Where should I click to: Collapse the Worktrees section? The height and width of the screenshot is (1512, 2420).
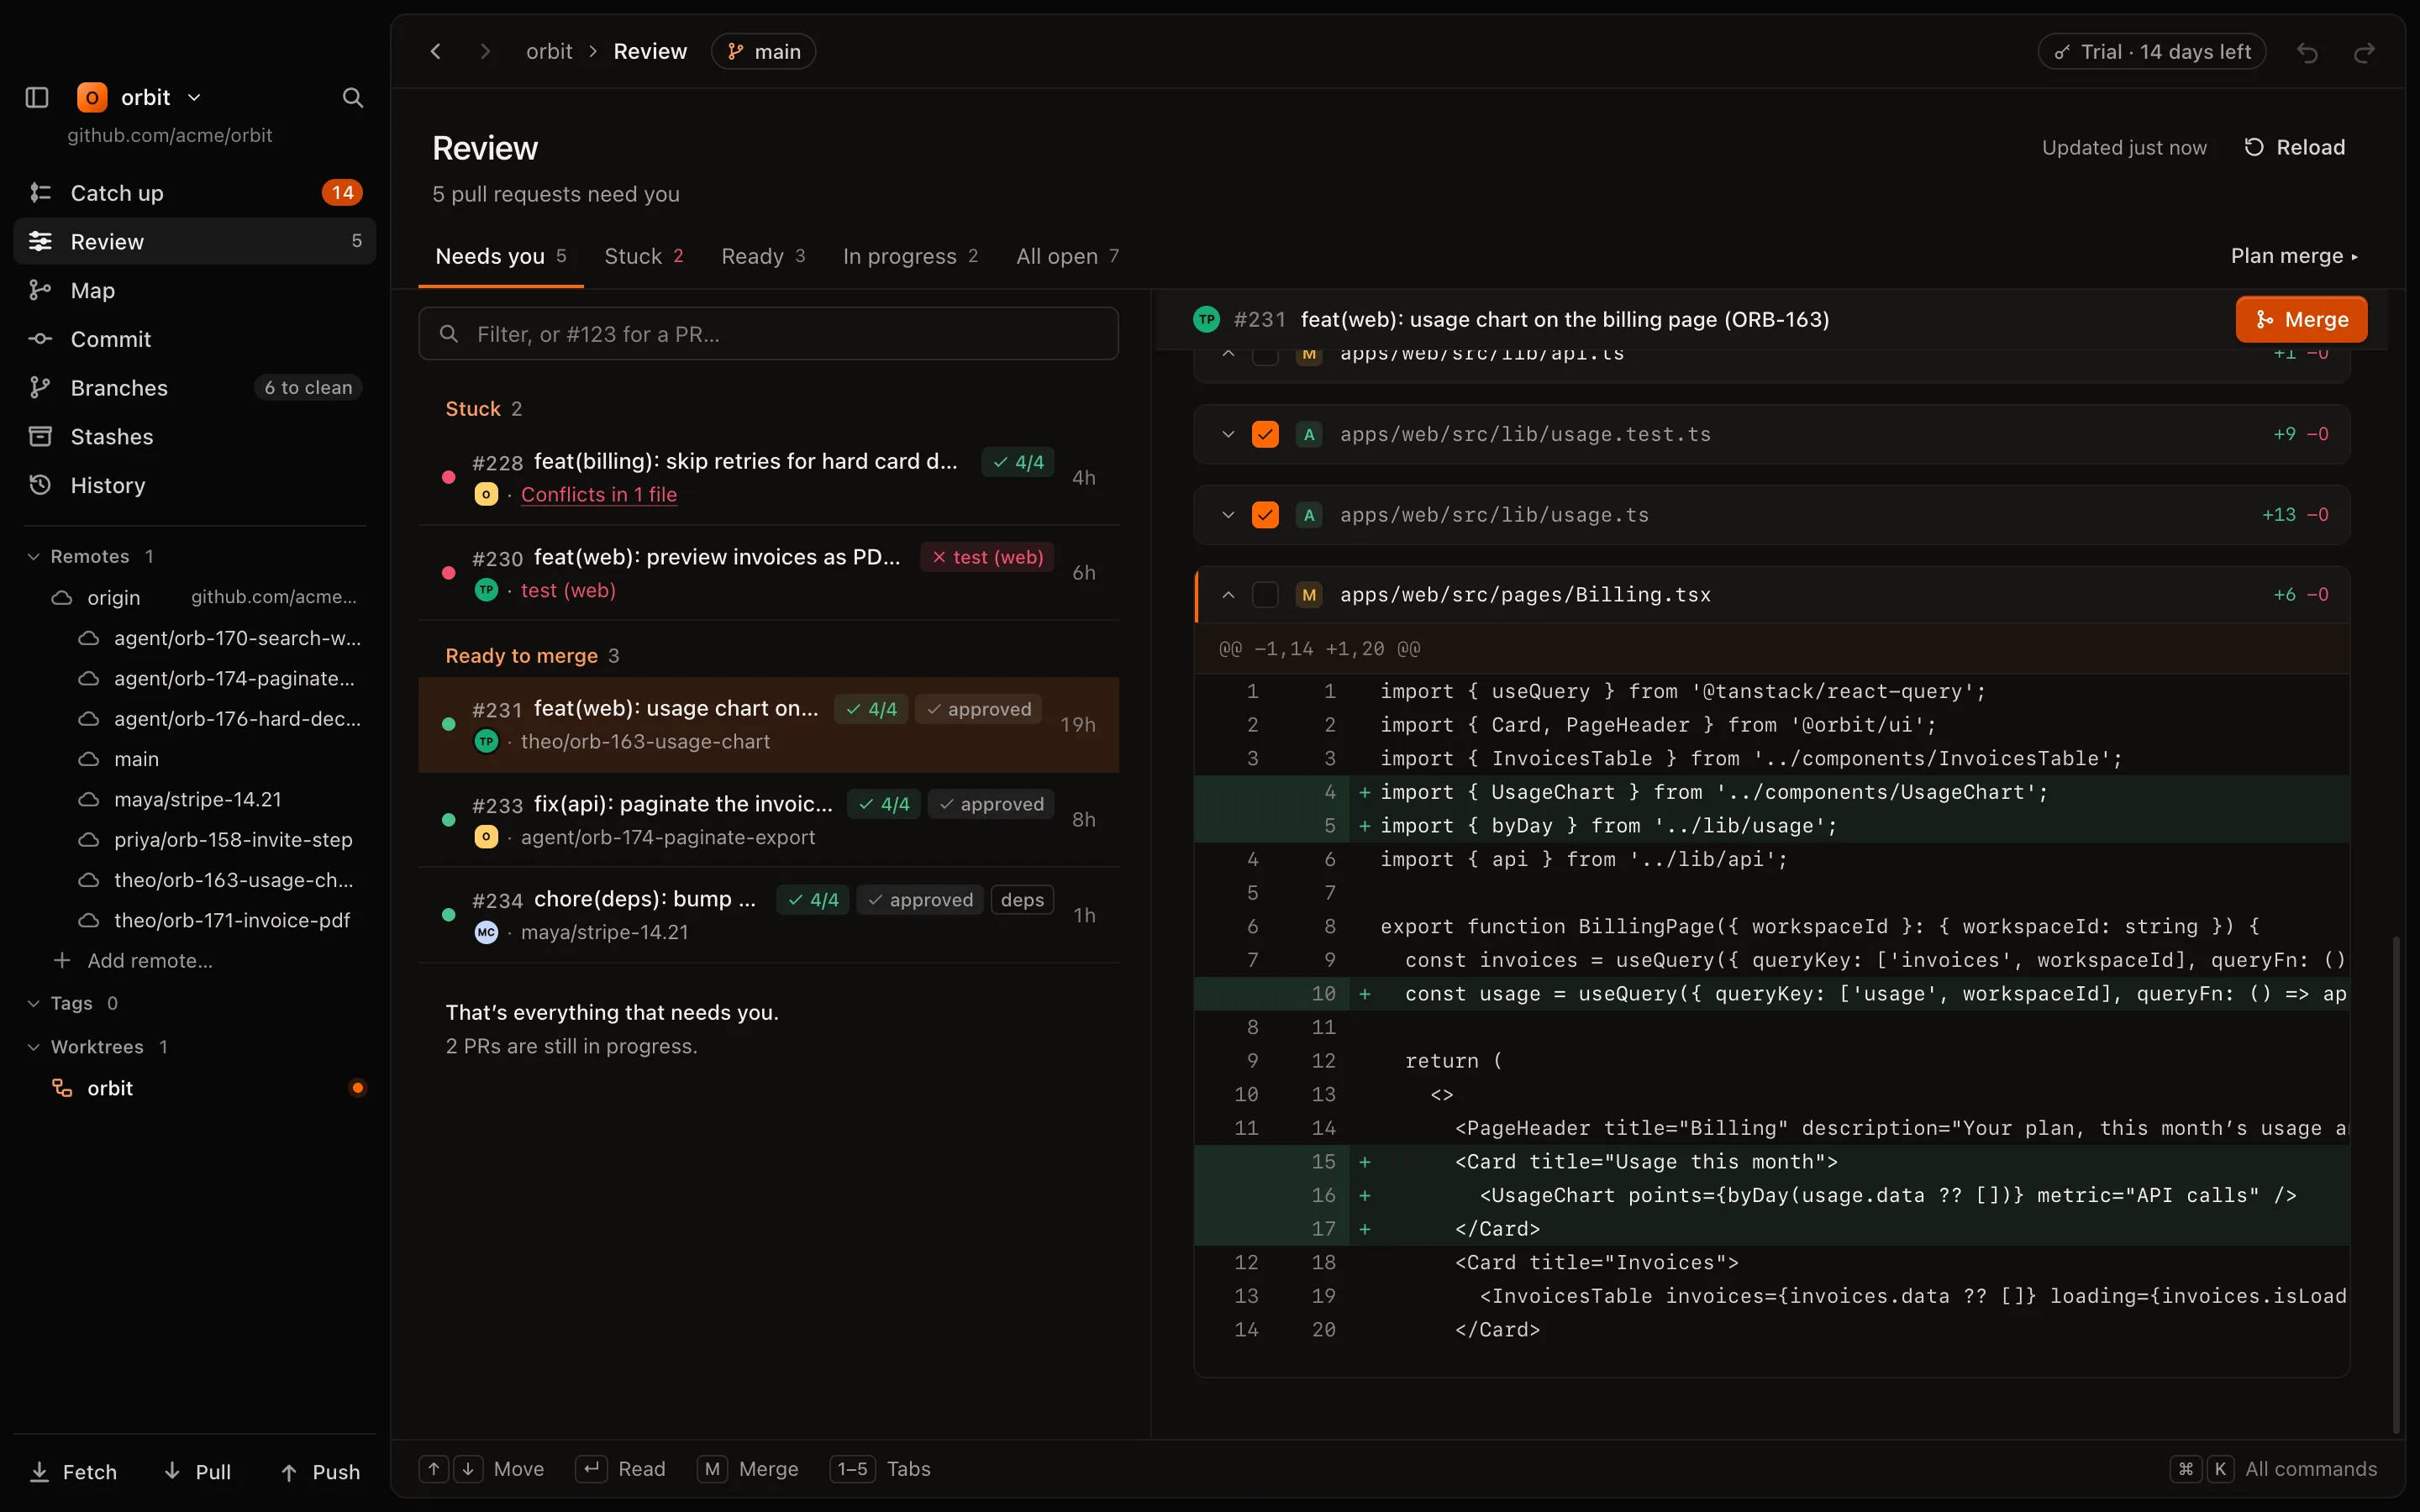[34, 1047]
